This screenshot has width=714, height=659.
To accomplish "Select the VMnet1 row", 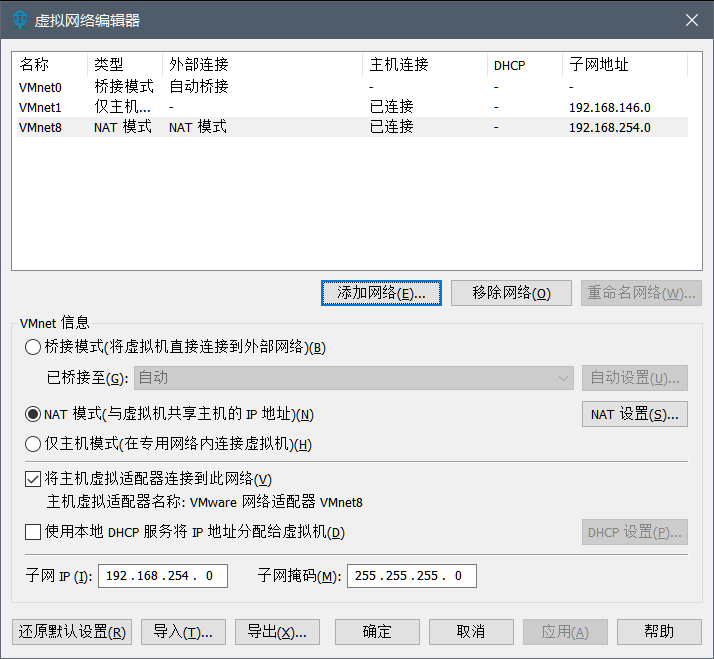I will coord(352,107).
